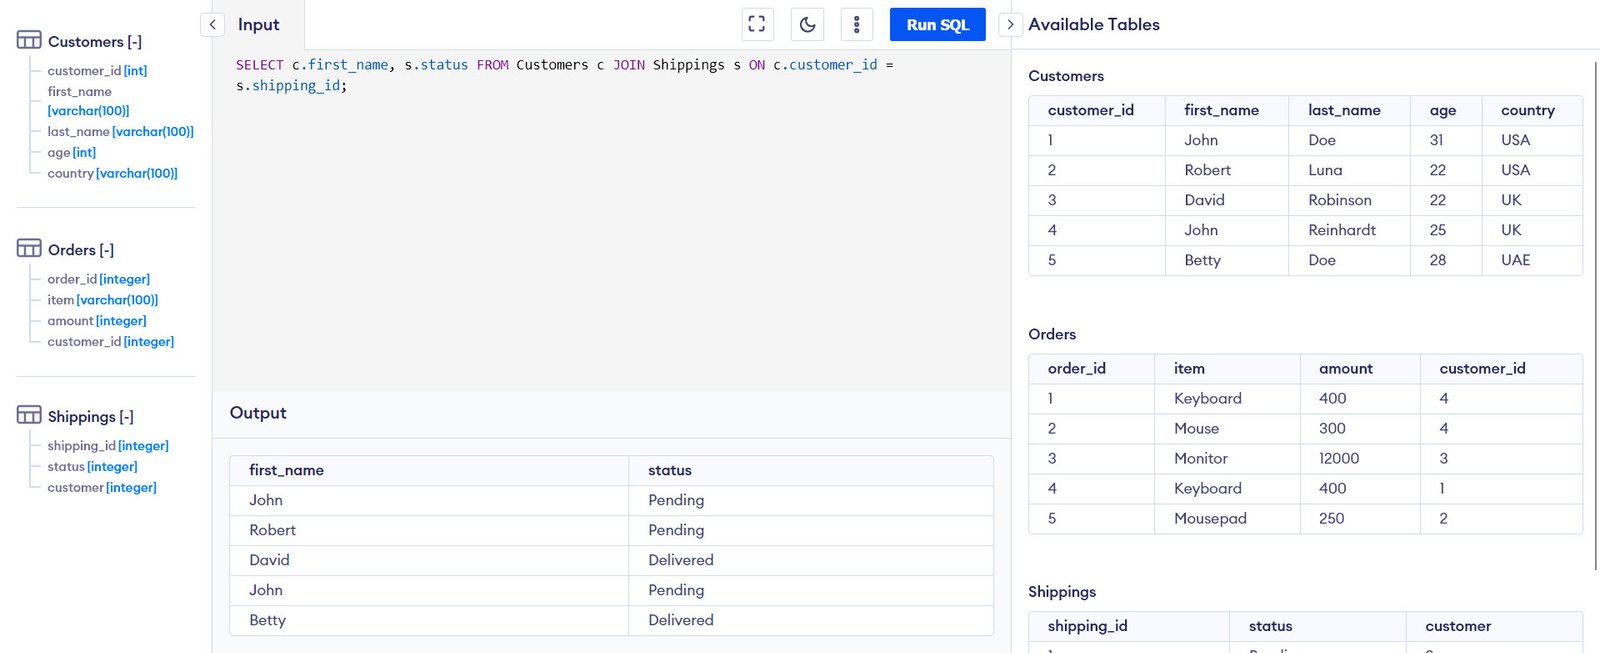Click amount 250 in the Orders table
This screenshot has width=1600, height=653.
[x=1331, y=518]
